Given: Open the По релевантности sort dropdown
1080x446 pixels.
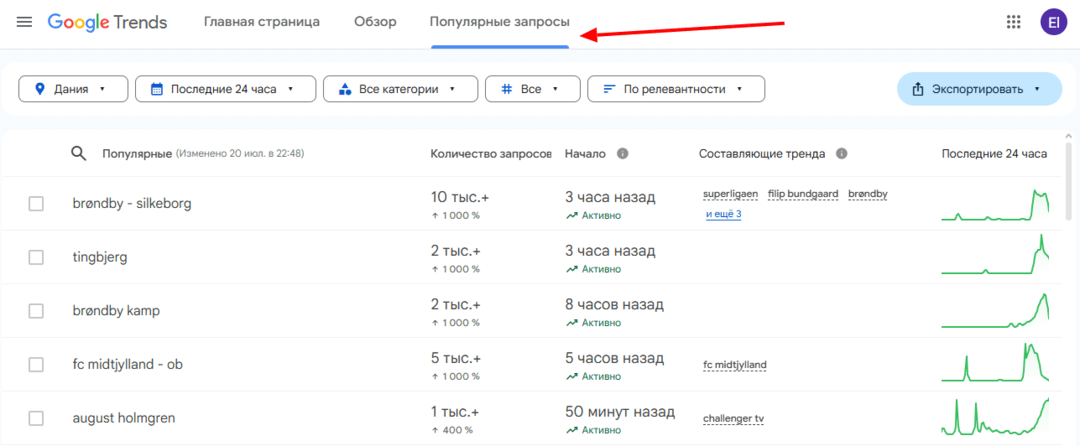Looking at the screenshot, I should coord(676,89).
